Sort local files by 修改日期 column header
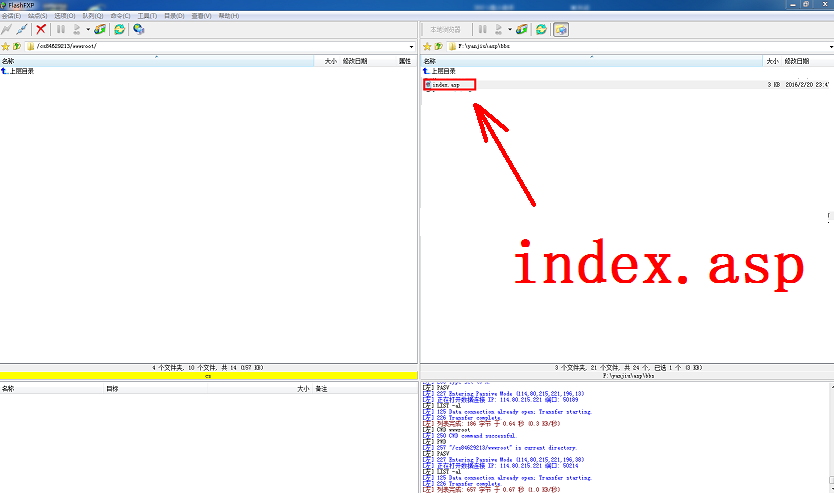This screenshot has height=493, width=834. pos(797,61)
